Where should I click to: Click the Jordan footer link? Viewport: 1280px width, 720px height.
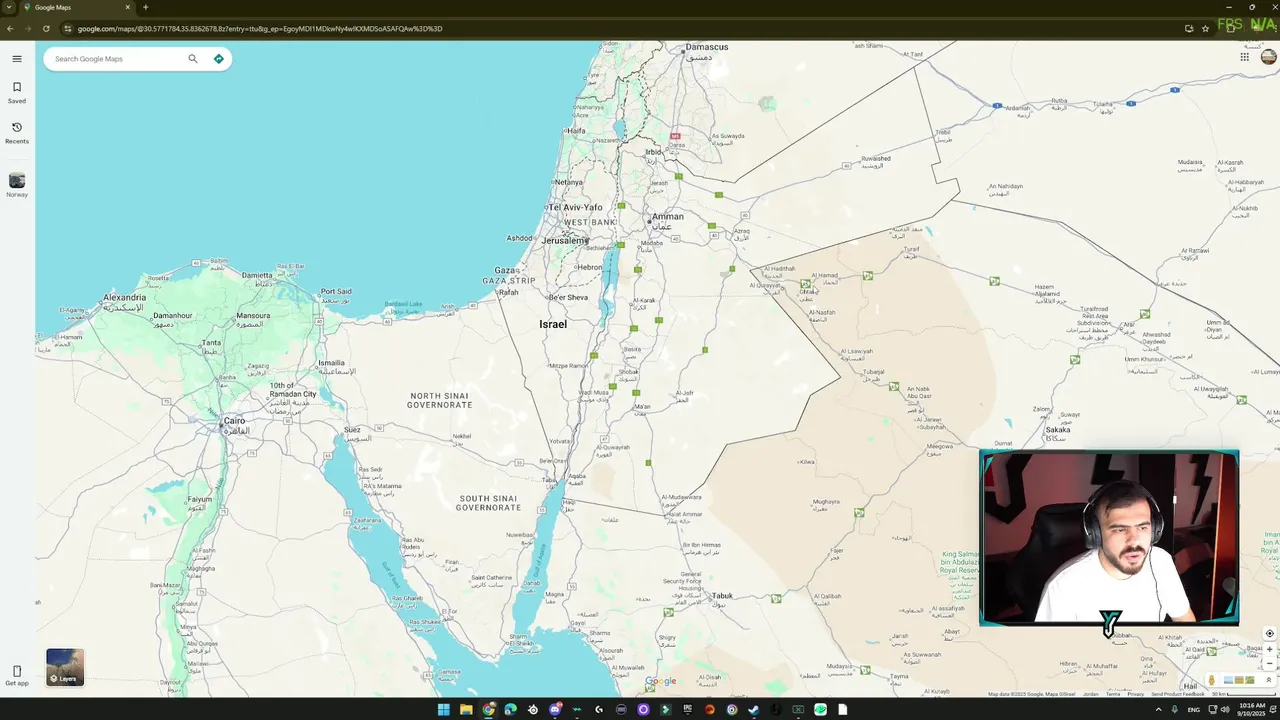[x=1091, y=694]
